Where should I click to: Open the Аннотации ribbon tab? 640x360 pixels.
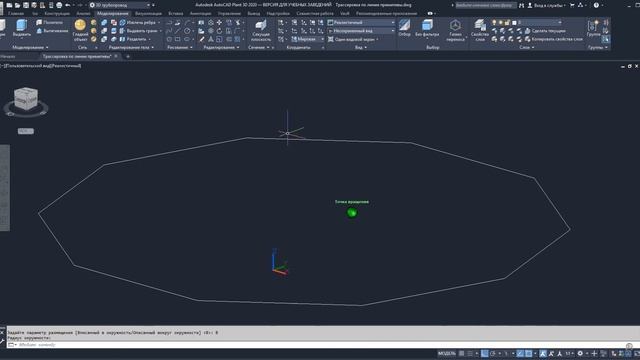(200, 13)
